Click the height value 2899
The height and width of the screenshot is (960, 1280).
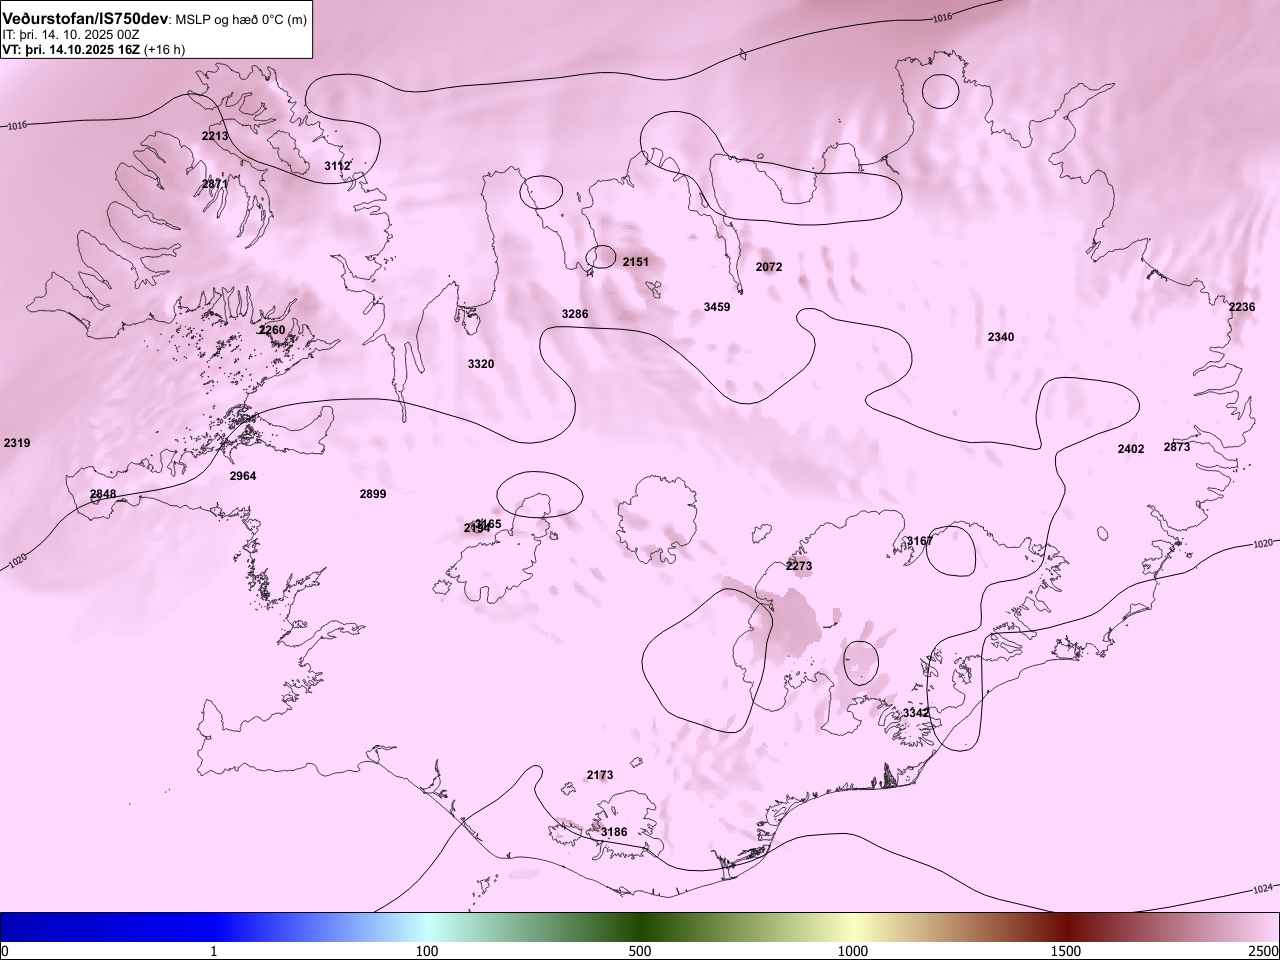(373, 494)
